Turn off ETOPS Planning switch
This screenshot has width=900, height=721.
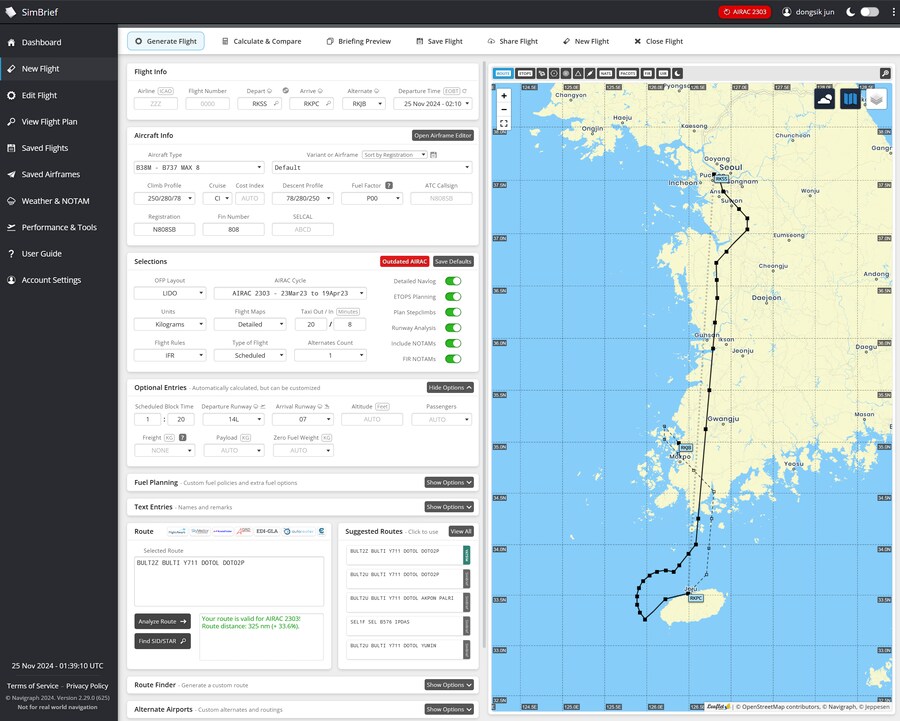(453, 297)
